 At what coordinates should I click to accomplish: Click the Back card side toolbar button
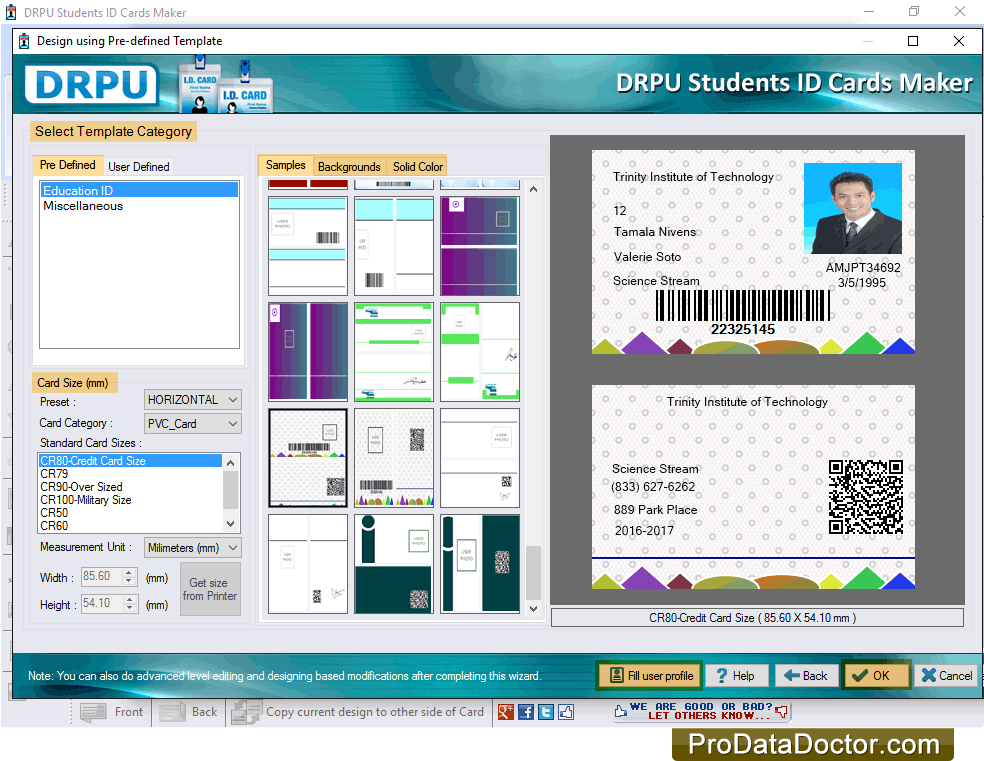point(188,712)
